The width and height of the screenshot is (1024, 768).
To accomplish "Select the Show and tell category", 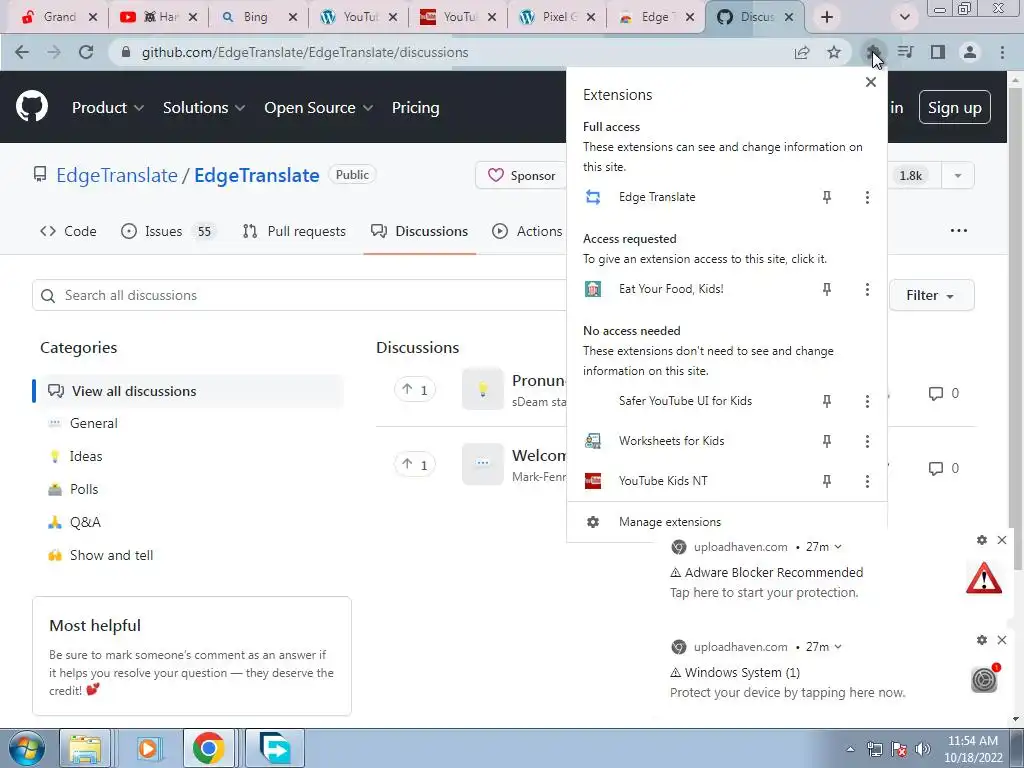I will click(112, 555).
